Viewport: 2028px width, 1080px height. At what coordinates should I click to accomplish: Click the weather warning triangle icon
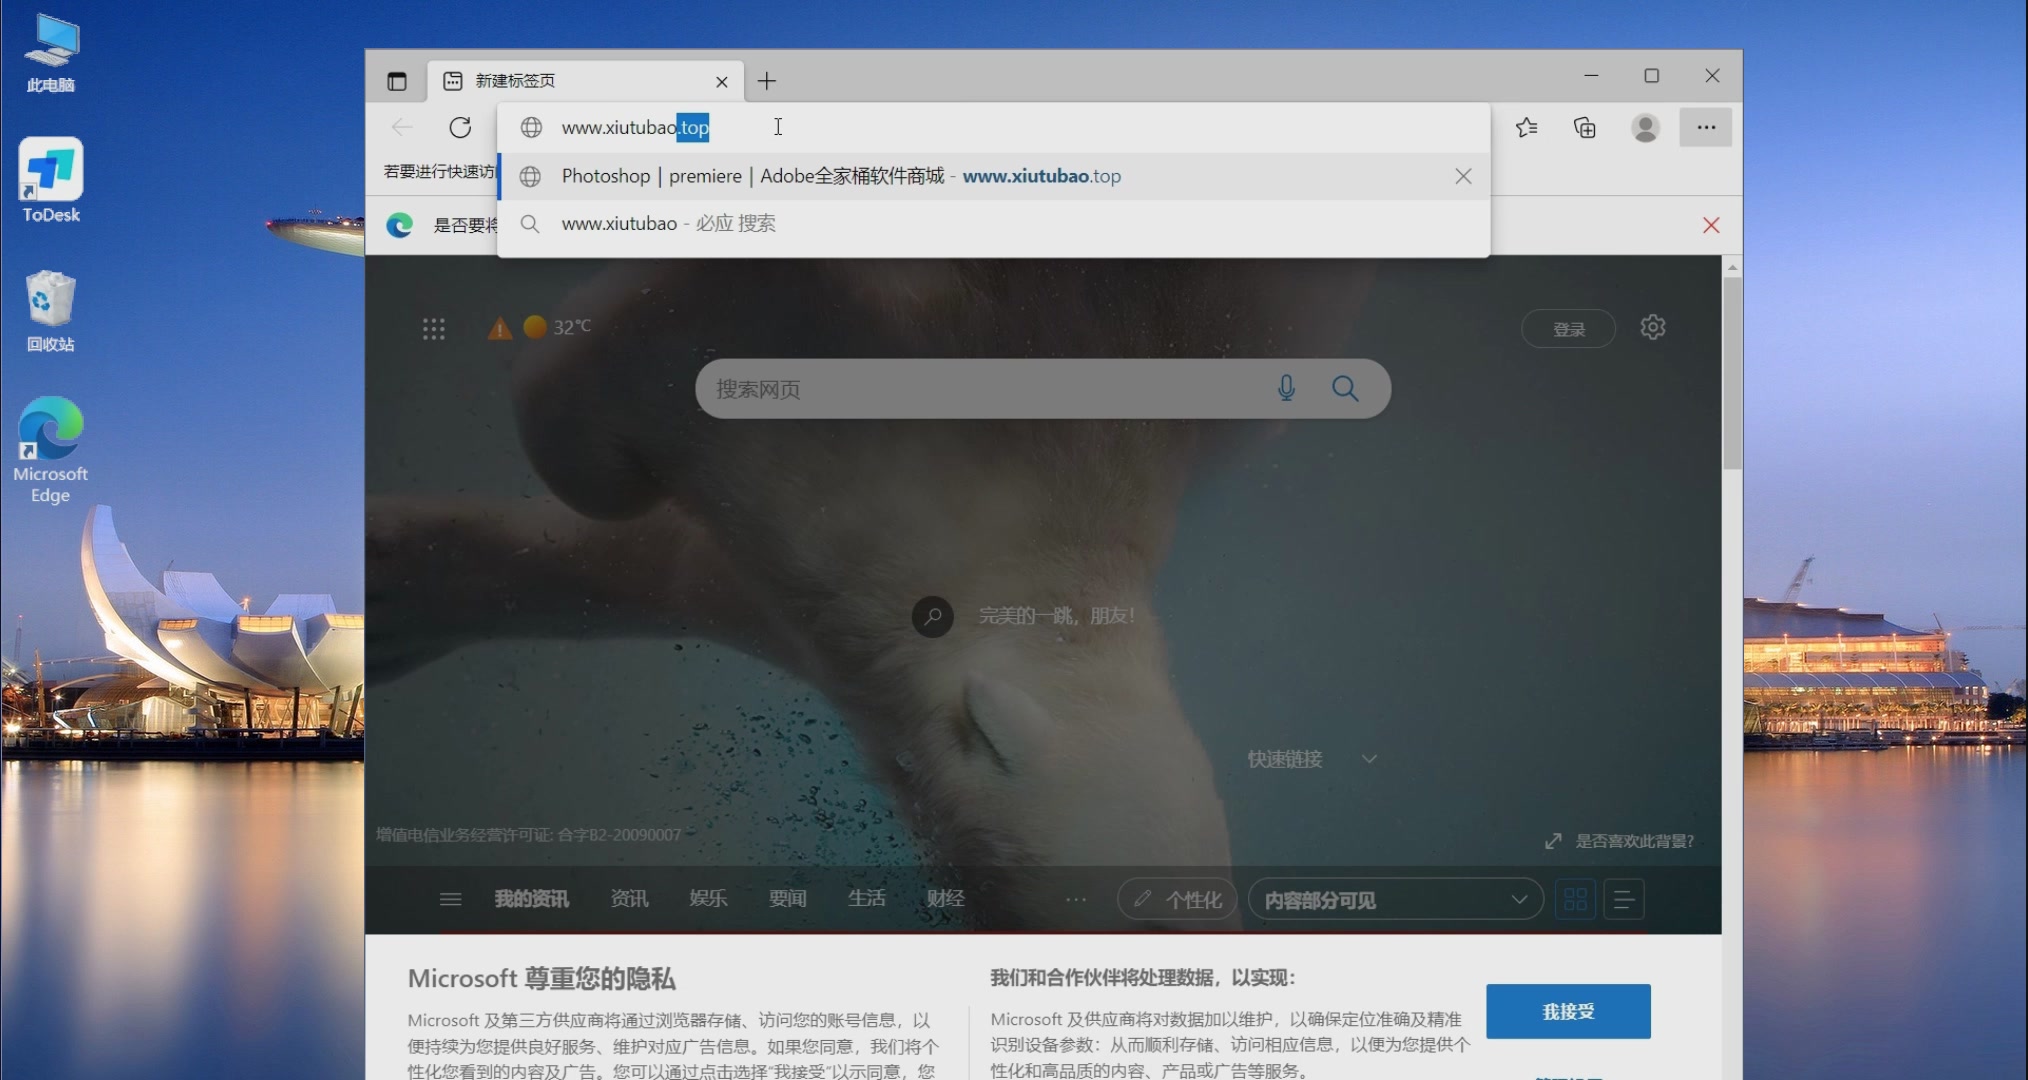tap(500, 327)
